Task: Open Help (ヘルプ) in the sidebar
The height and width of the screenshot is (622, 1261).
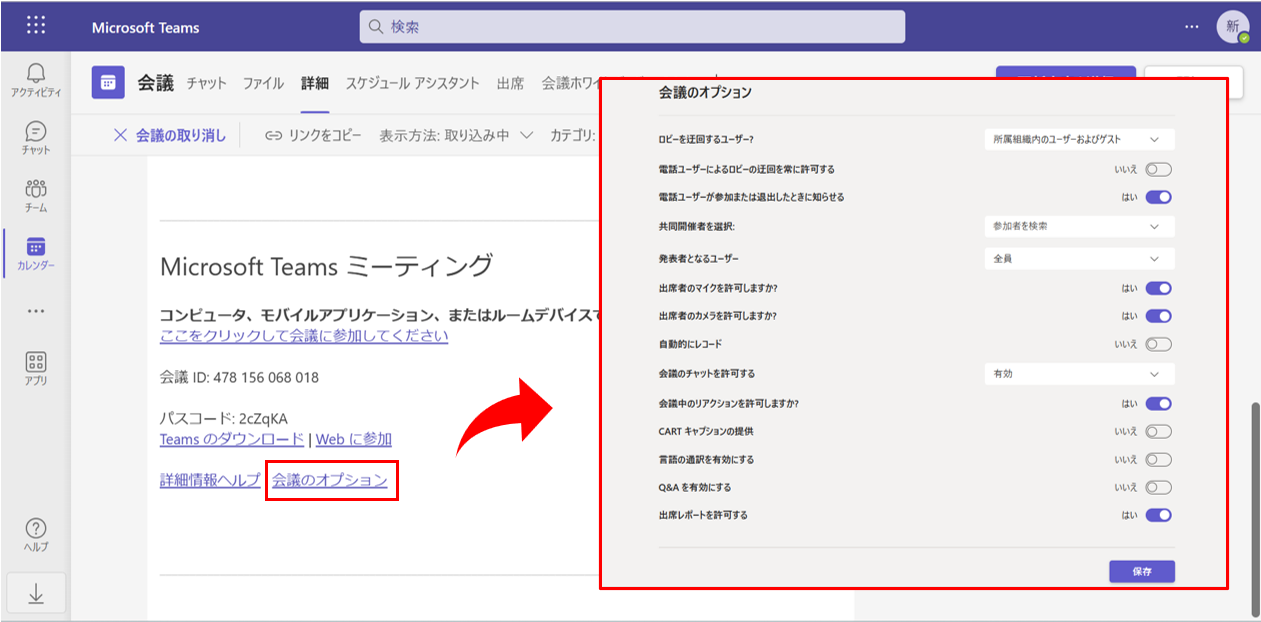Action: pyautogui.click(x=36, y=535)
